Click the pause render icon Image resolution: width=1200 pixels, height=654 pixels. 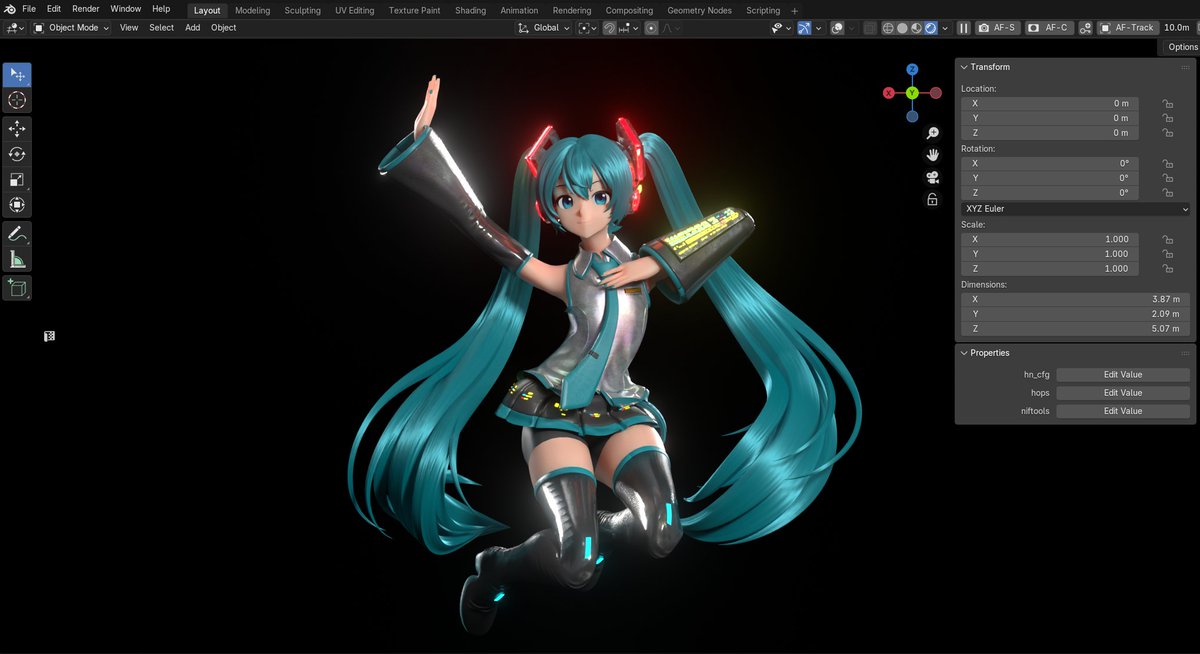point(964,28)
